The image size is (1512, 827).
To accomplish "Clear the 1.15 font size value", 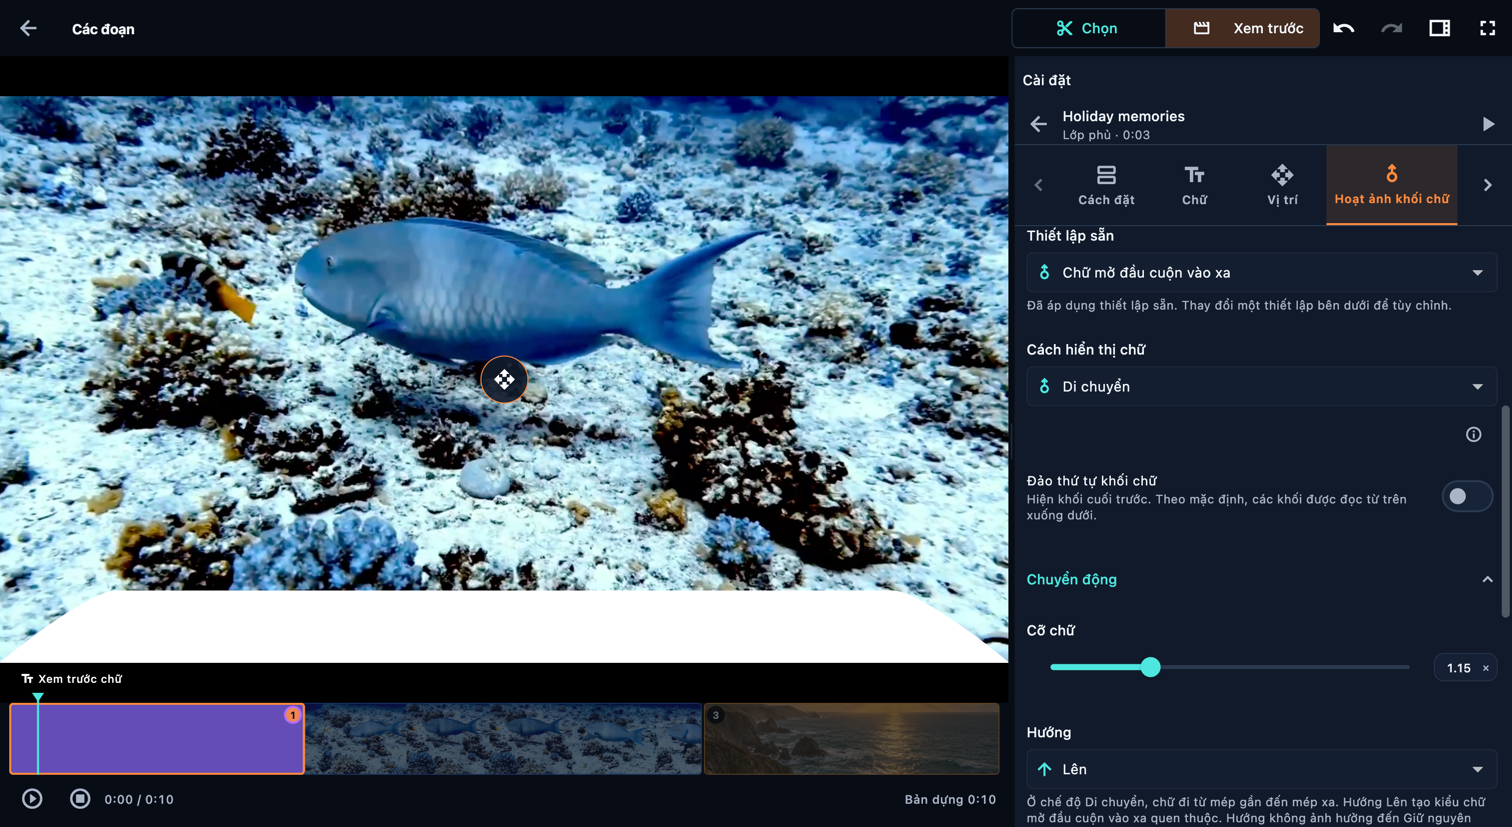I will coord(1486,668).
